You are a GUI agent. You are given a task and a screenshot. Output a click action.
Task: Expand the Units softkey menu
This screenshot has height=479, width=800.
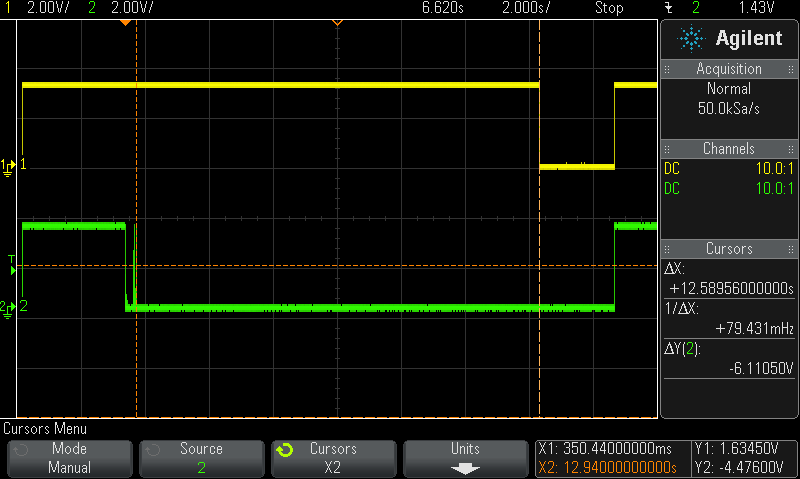tap(465, 458)
